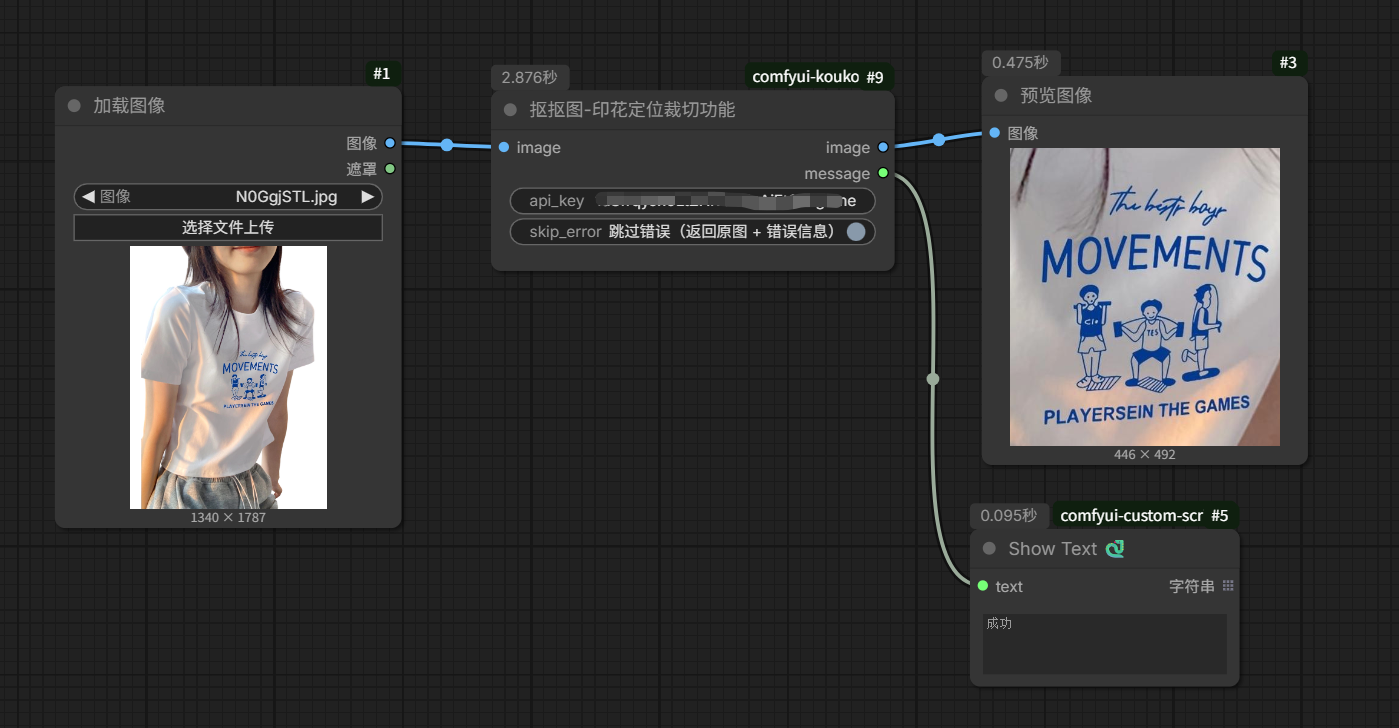The image size is (1399, 728).
Task: Click the 图像 input port on 预览图像
Action: tap(994, 133)
